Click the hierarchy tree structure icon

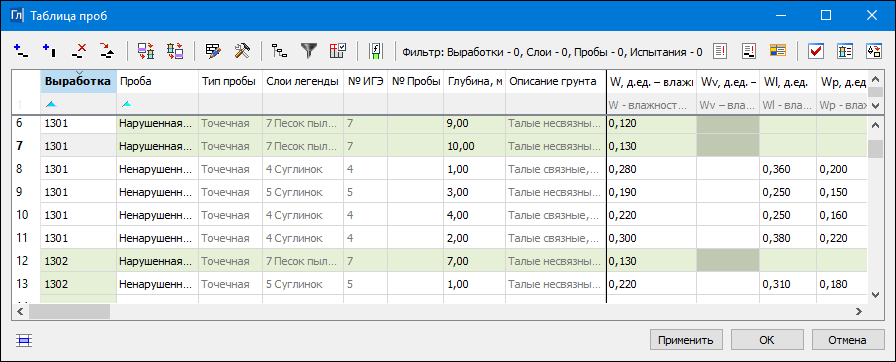click(x=280, y=51)
